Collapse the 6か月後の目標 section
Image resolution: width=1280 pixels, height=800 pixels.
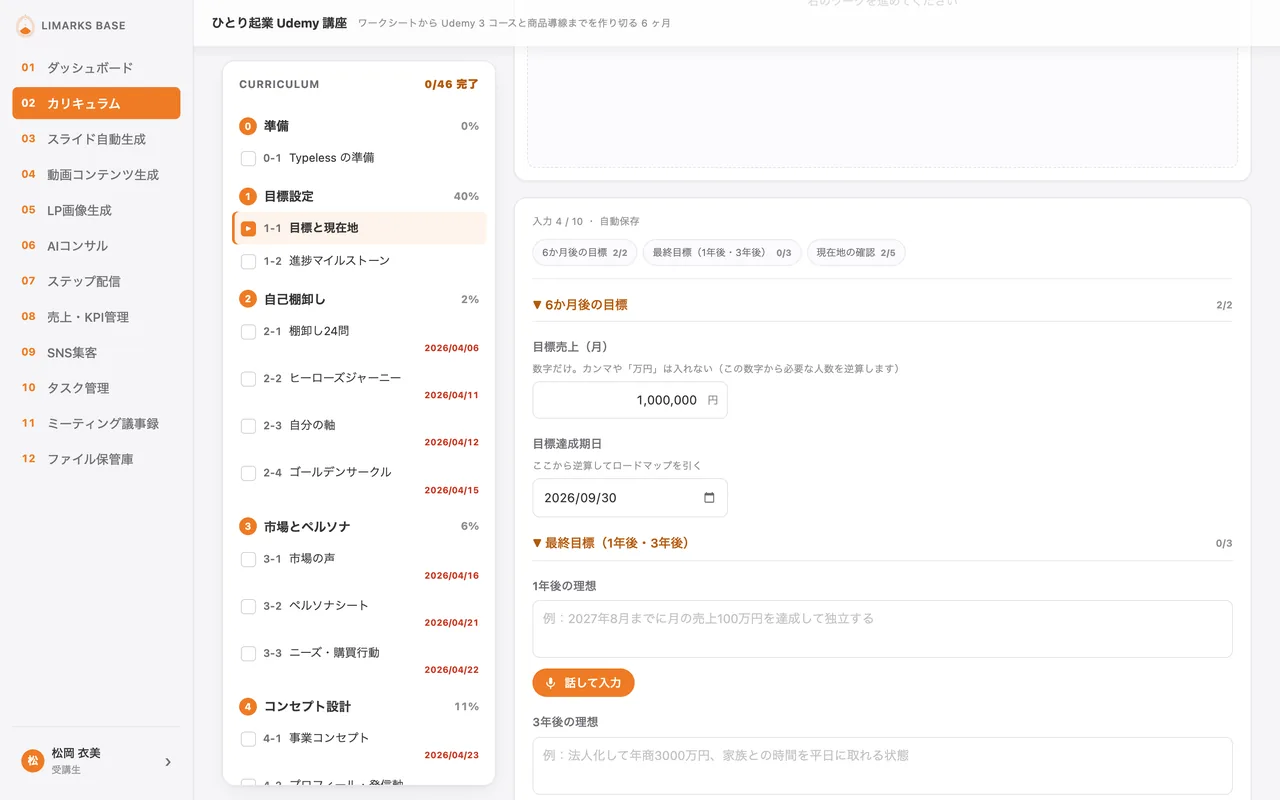[580, 305]
